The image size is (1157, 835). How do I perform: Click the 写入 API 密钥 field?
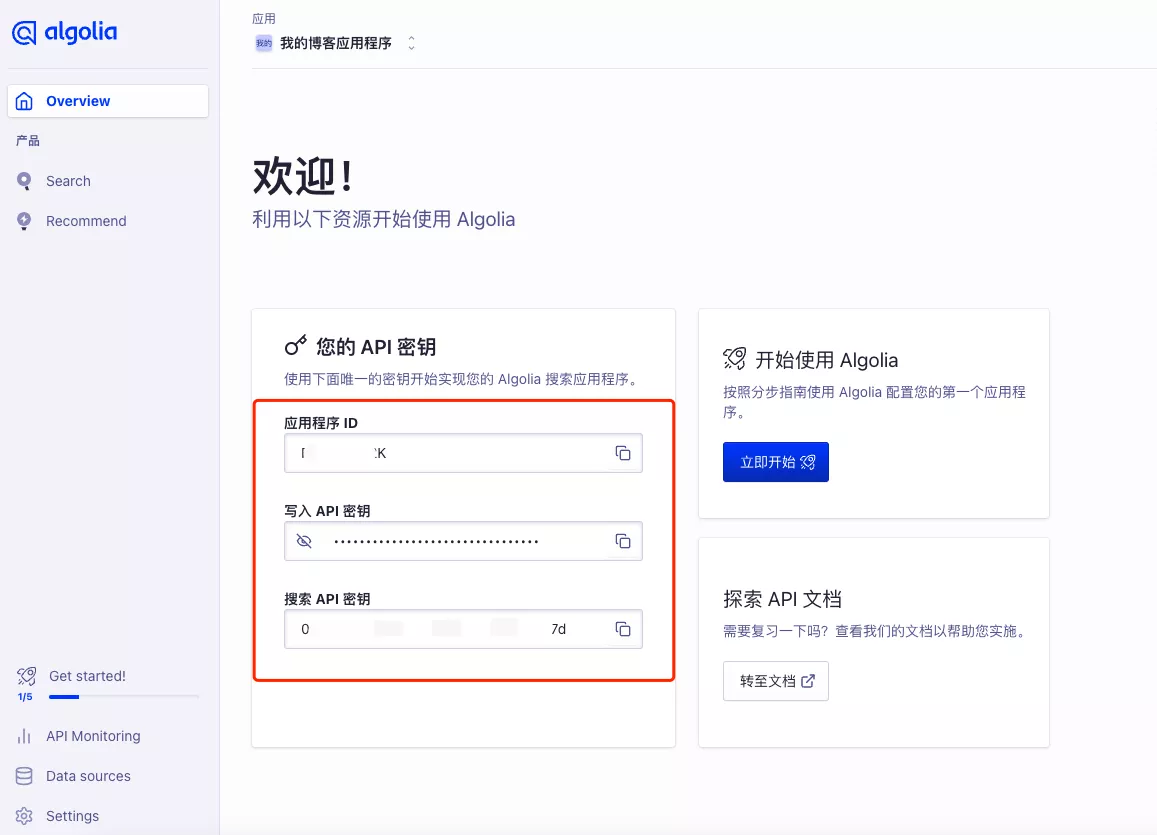click(x=463, y=541)
